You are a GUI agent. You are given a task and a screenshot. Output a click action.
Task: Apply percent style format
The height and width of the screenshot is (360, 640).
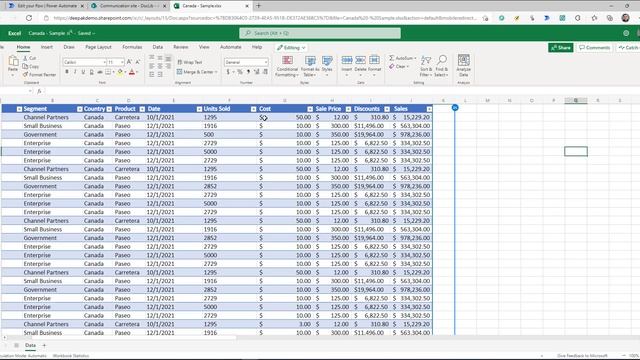pos(240,72)
